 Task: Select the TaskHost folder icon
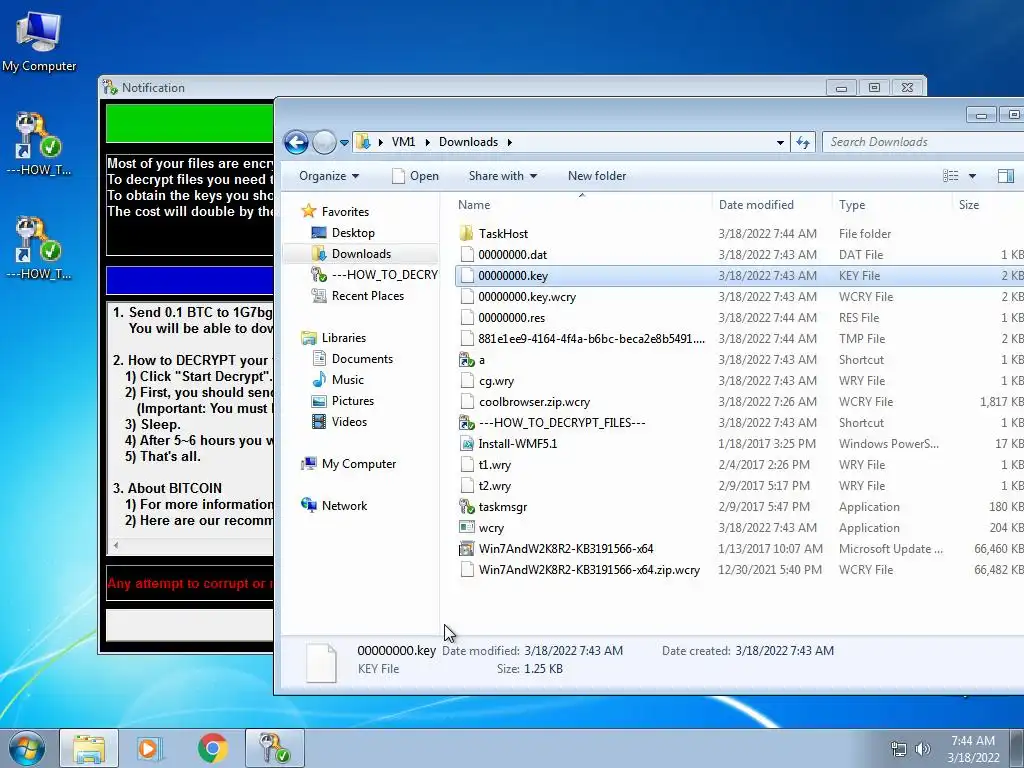[x=466, y=233]
